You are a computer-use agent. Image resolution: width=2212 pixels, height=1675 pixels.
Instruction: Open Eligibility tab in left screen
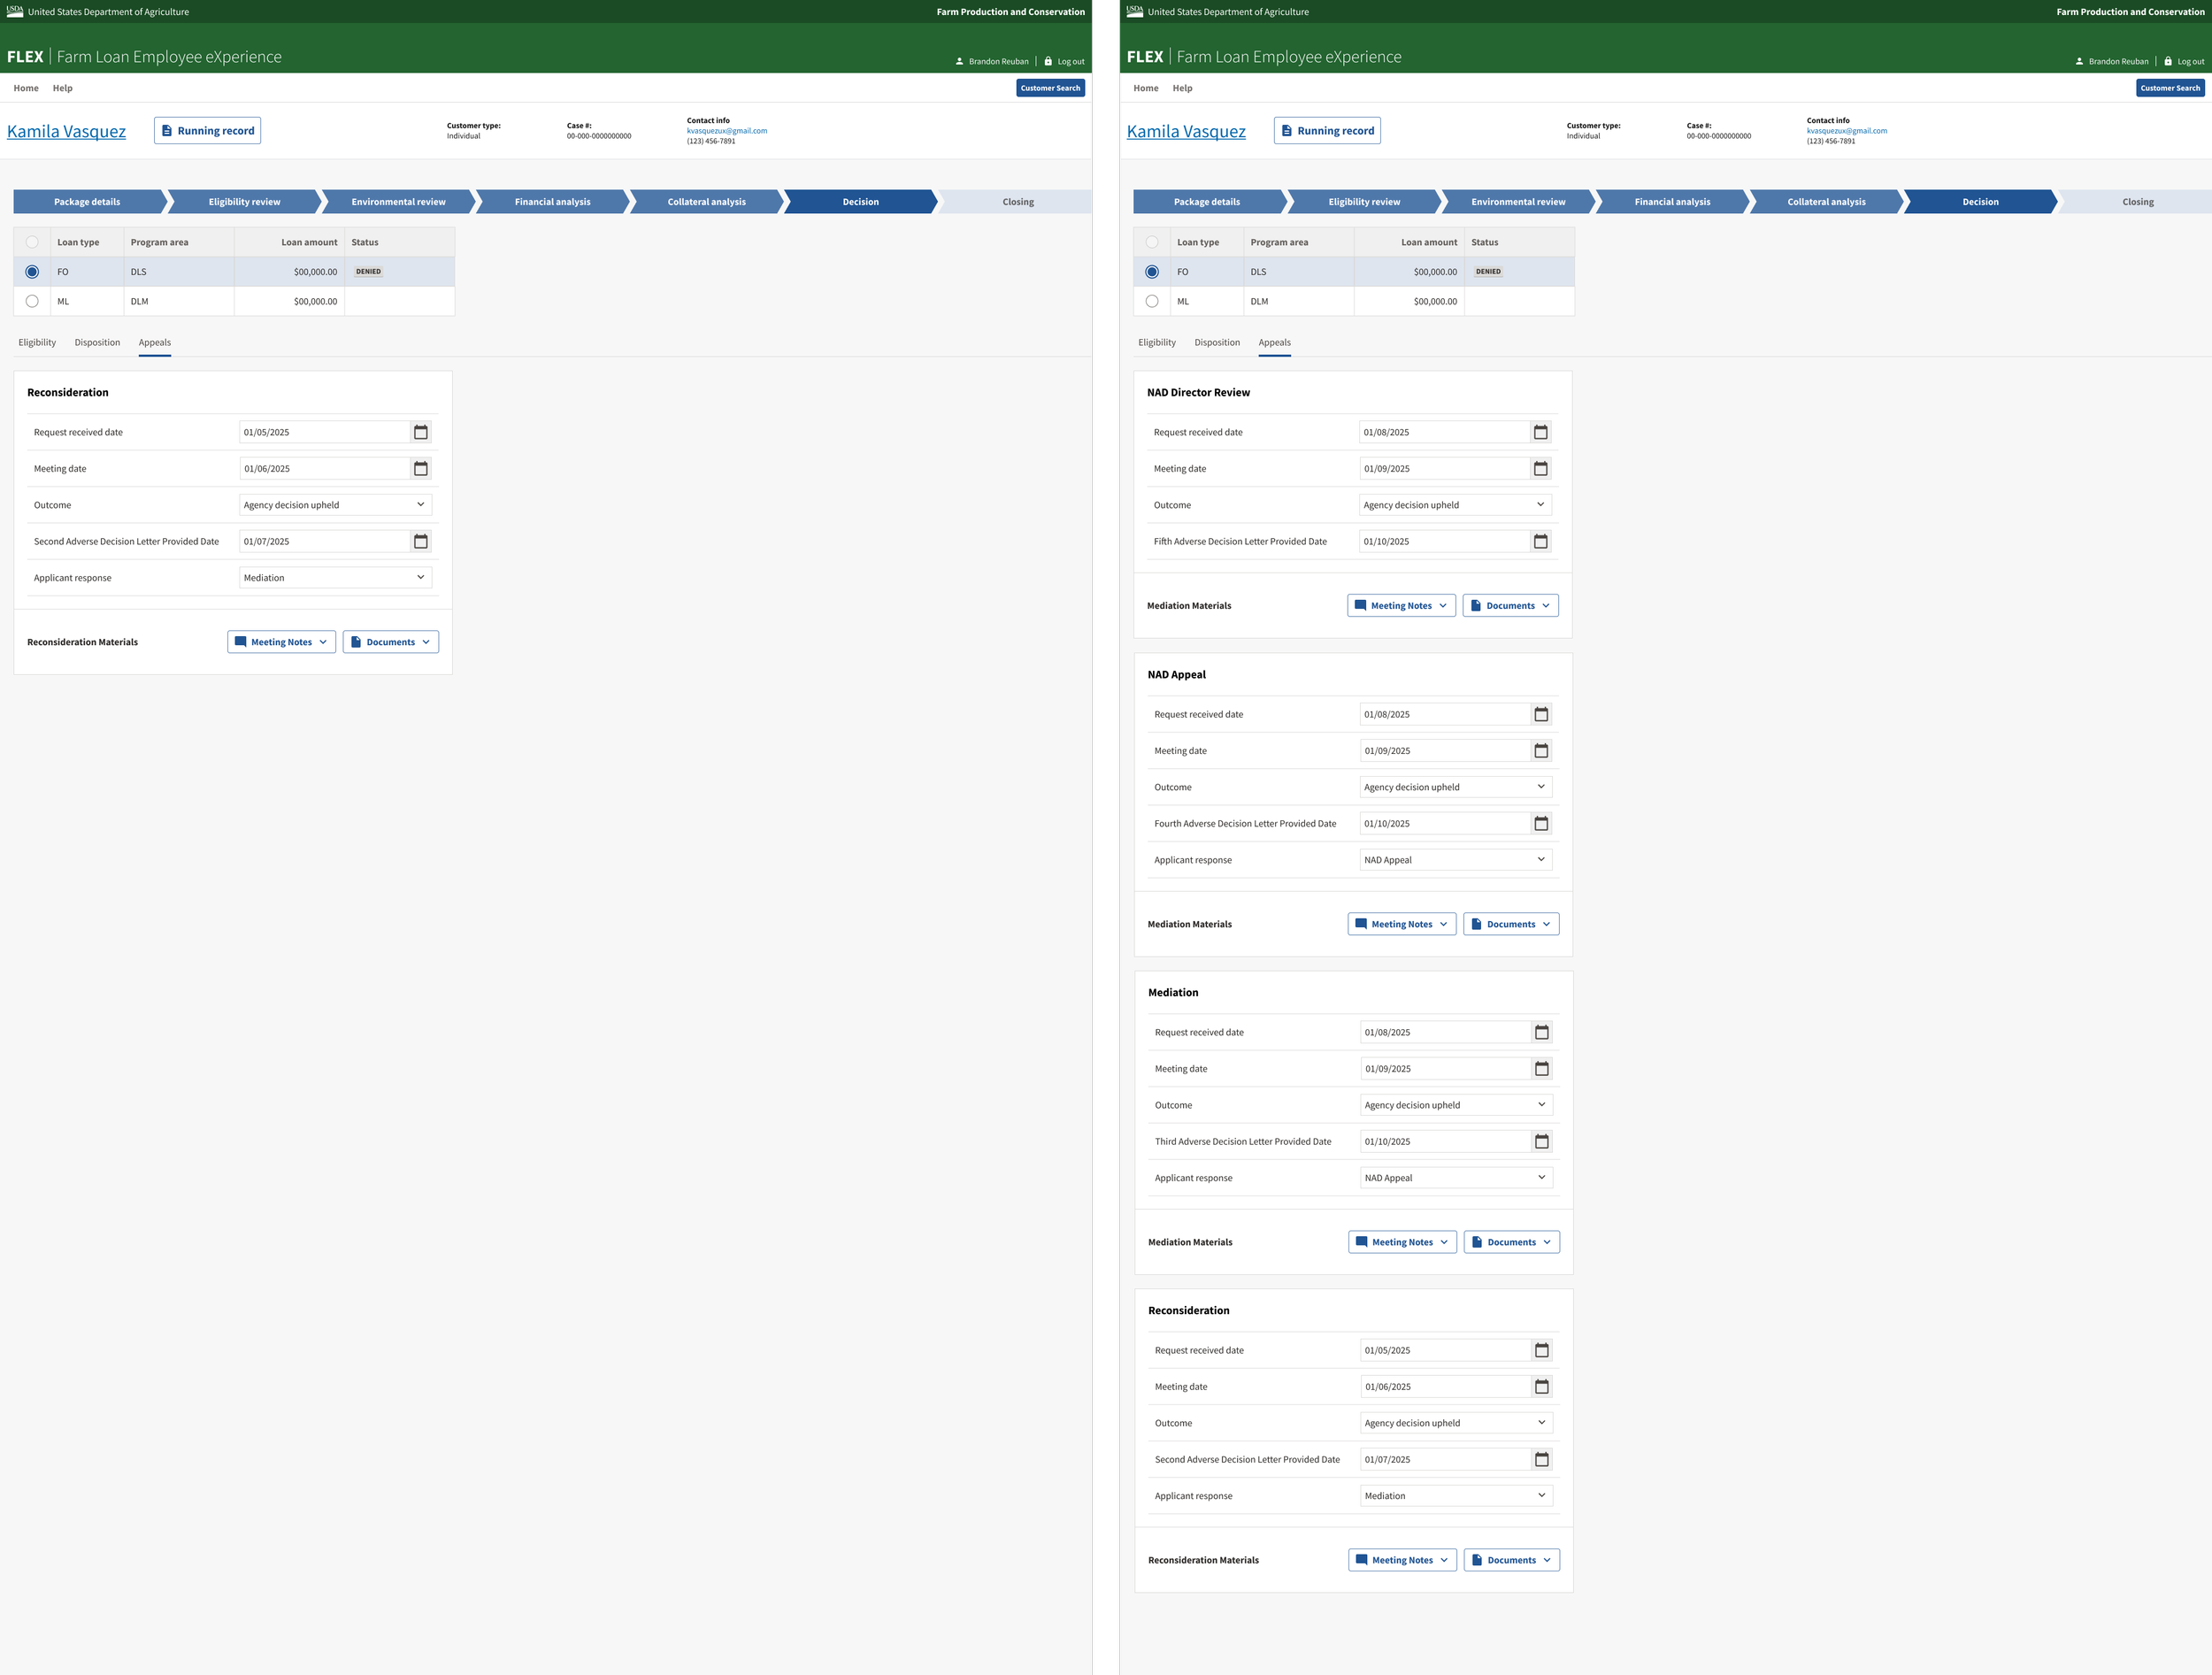[x=37, y=342]
